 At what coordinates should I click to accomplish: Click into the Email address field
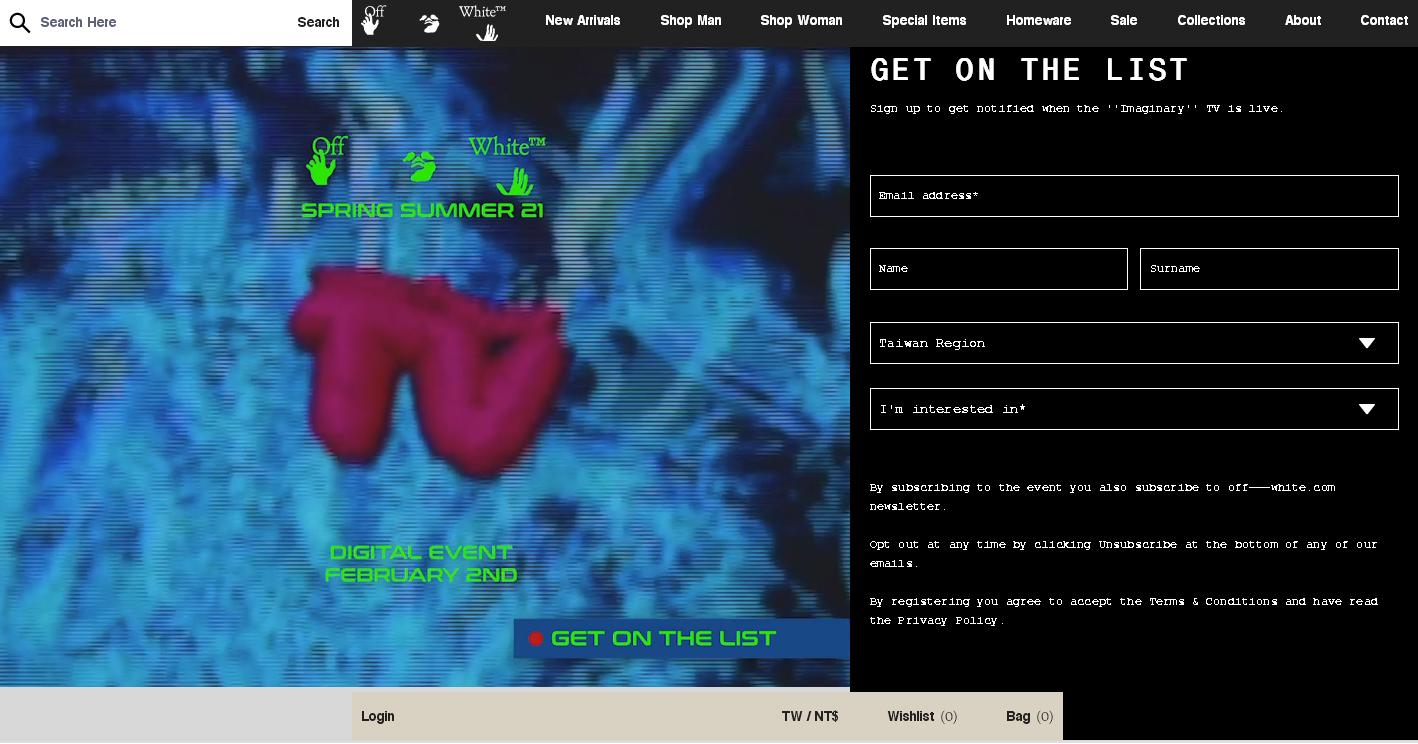[1134, 196]
